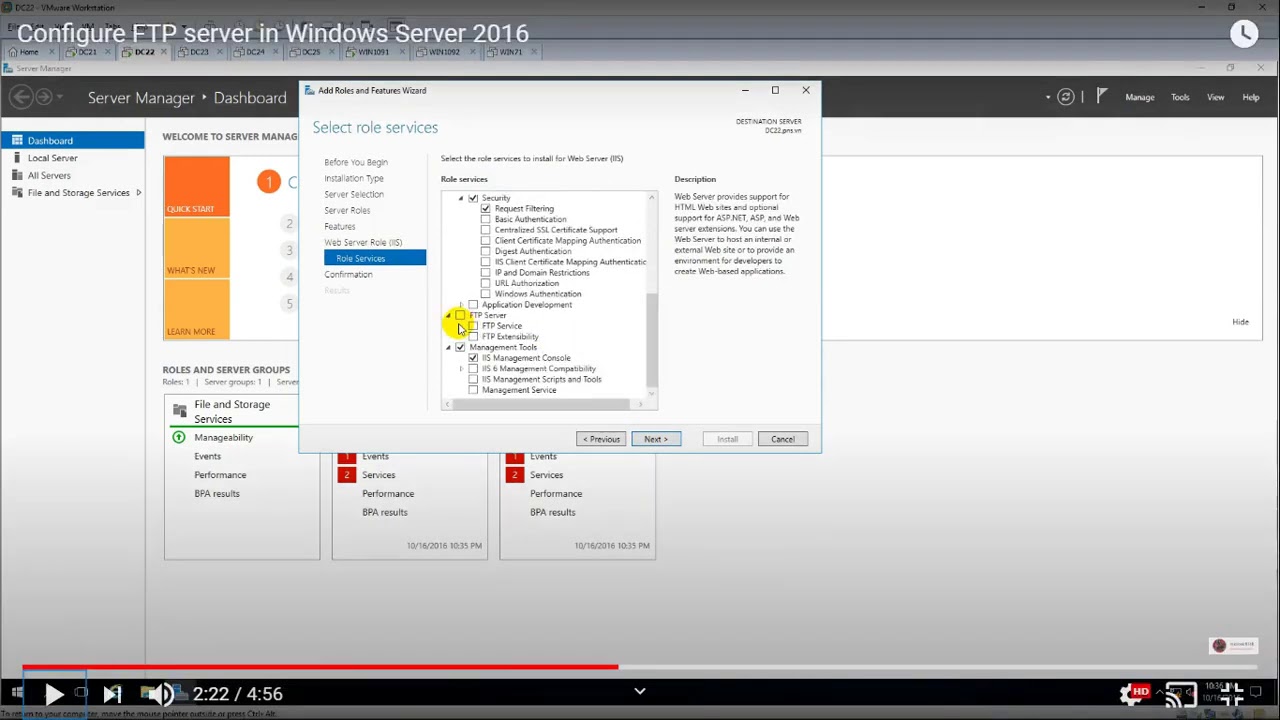Open YouTube player settings gear
The image size is (1280, 720).
[x=1134, y=694]
